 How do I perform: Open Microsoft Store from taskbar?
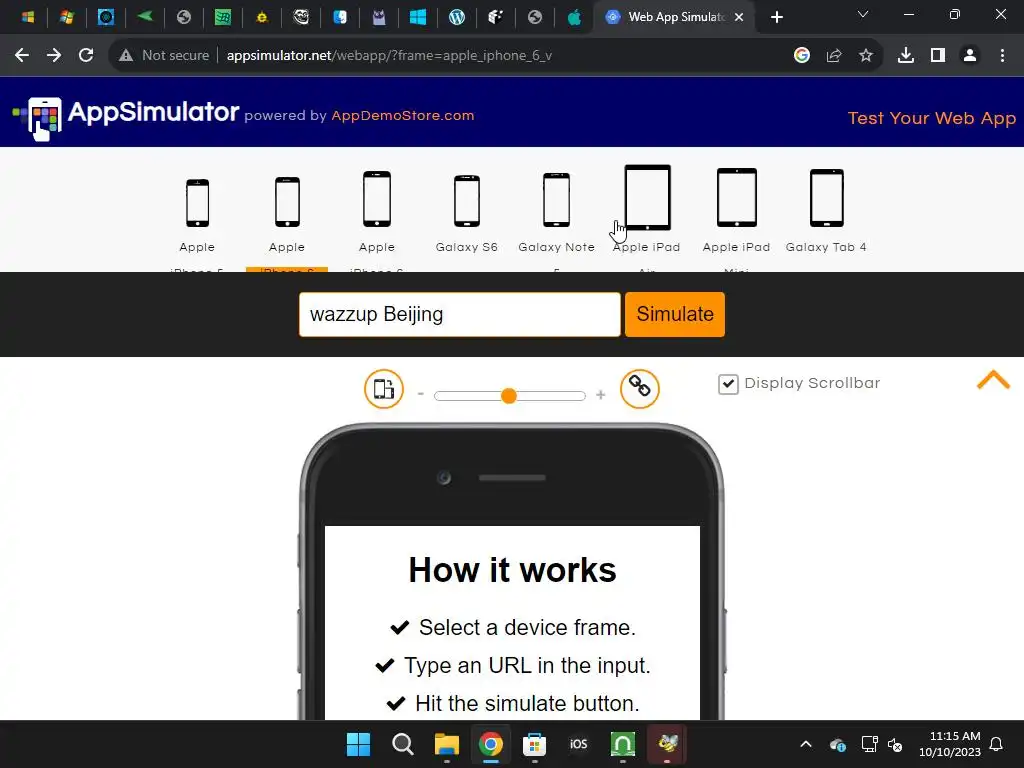[534, 744]
